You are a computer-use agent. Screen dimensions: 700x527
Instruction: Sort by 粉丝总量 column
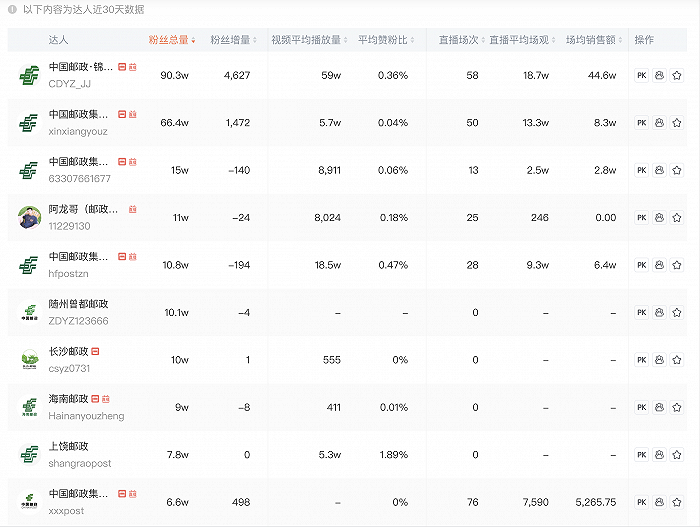[171, 40]
